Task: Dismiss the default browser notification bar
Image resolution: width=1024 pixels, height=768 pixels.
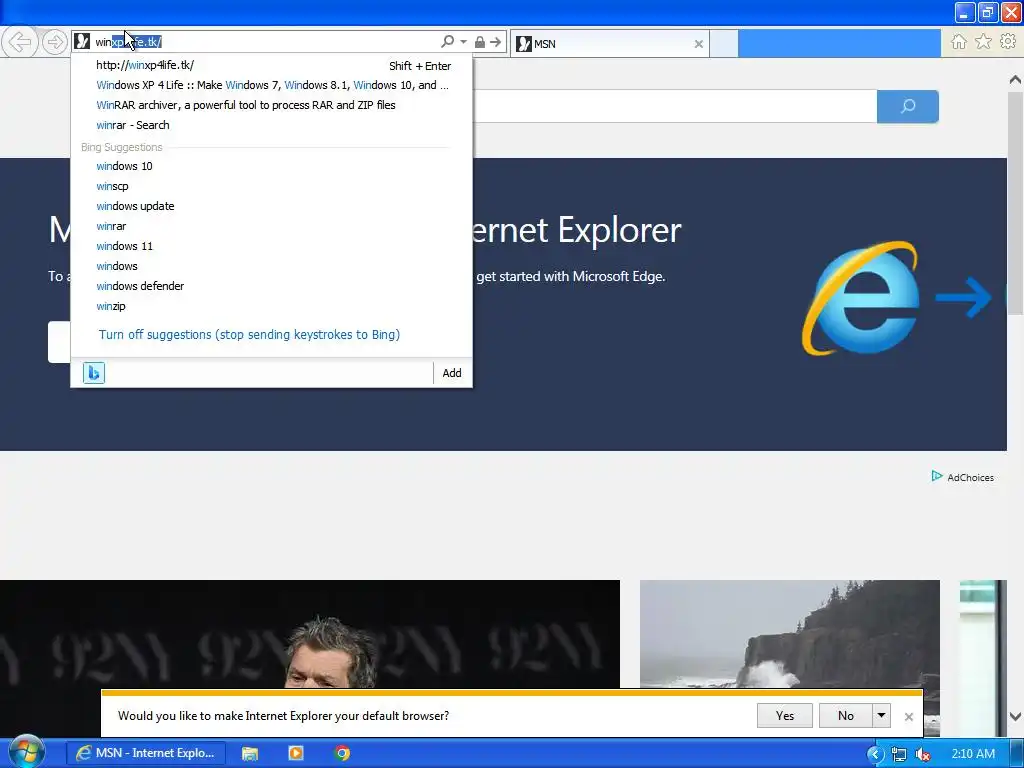Action: [908, 716]
